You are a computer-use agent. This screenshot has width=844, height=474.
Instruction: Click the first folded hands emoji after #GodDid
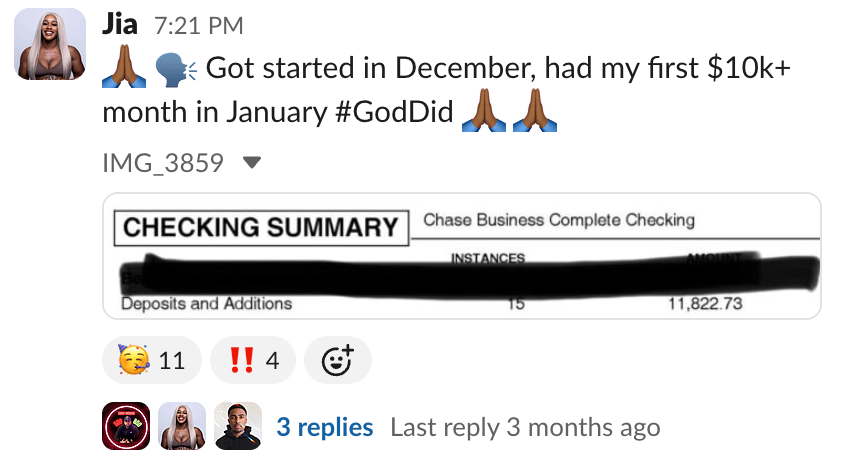pyautogui.click(x=484, y=112)
